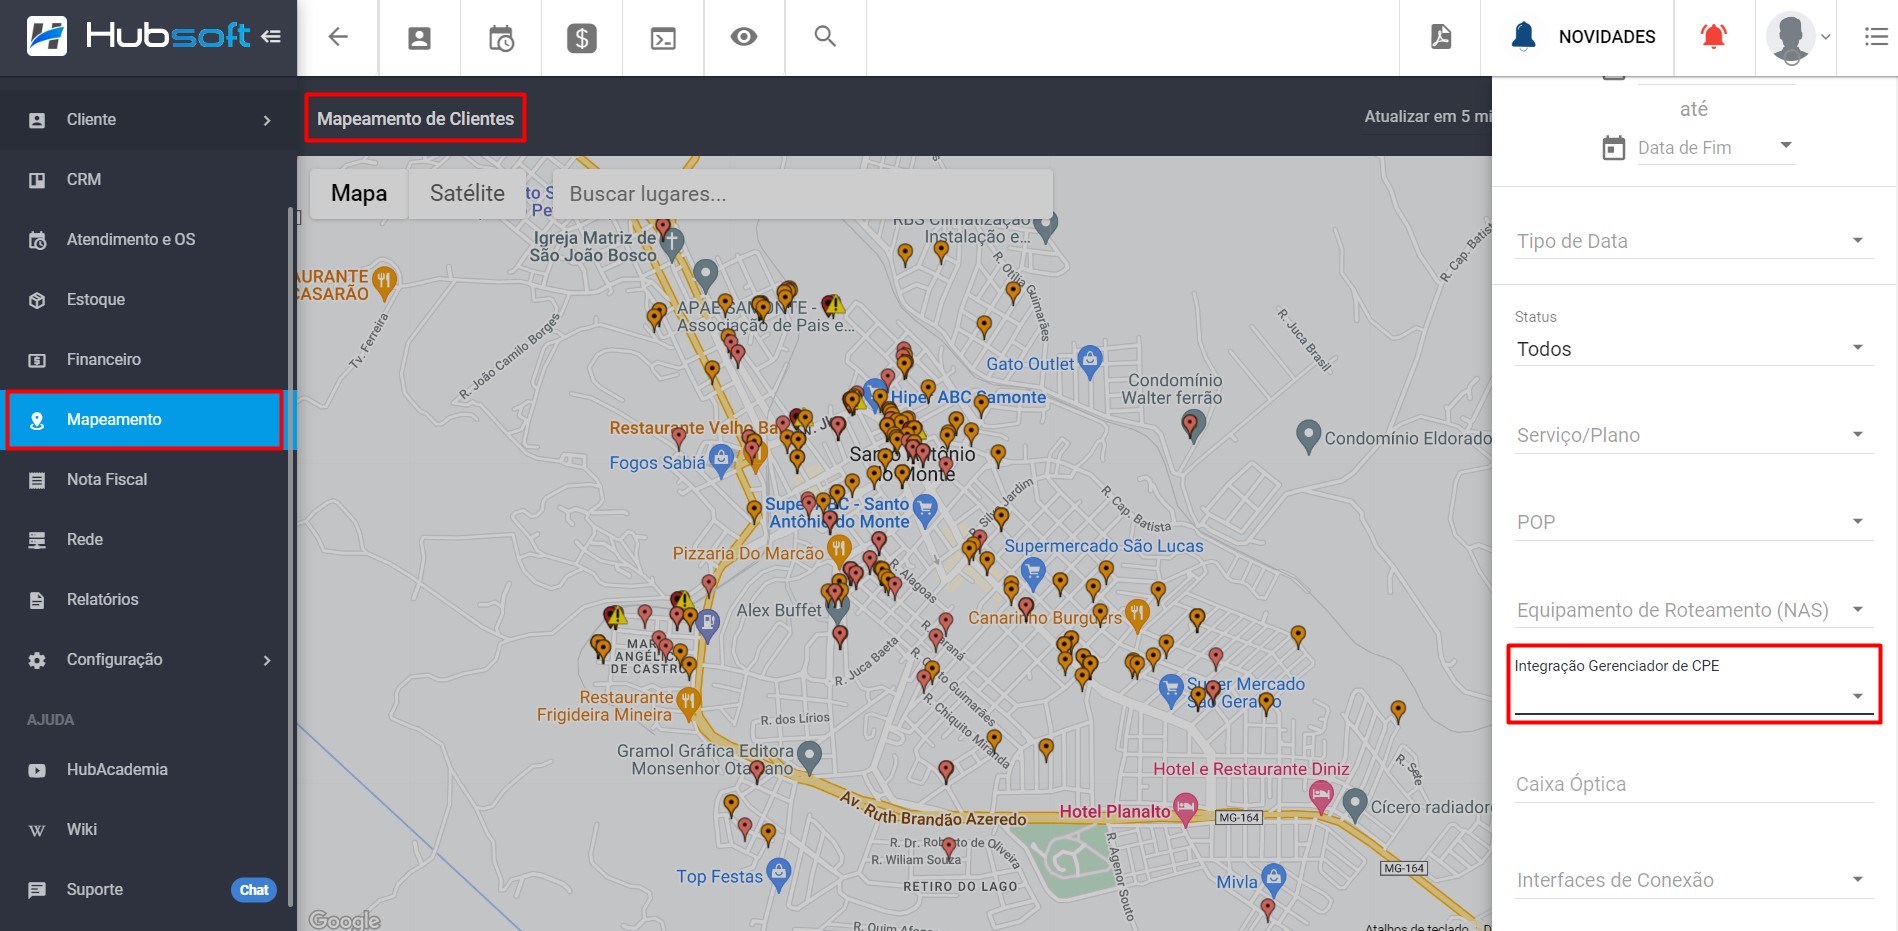Image resolution: width=1898 pixels, height=931 pixels.
Task: Click the Buscar lugares search field
Action: 802,194
